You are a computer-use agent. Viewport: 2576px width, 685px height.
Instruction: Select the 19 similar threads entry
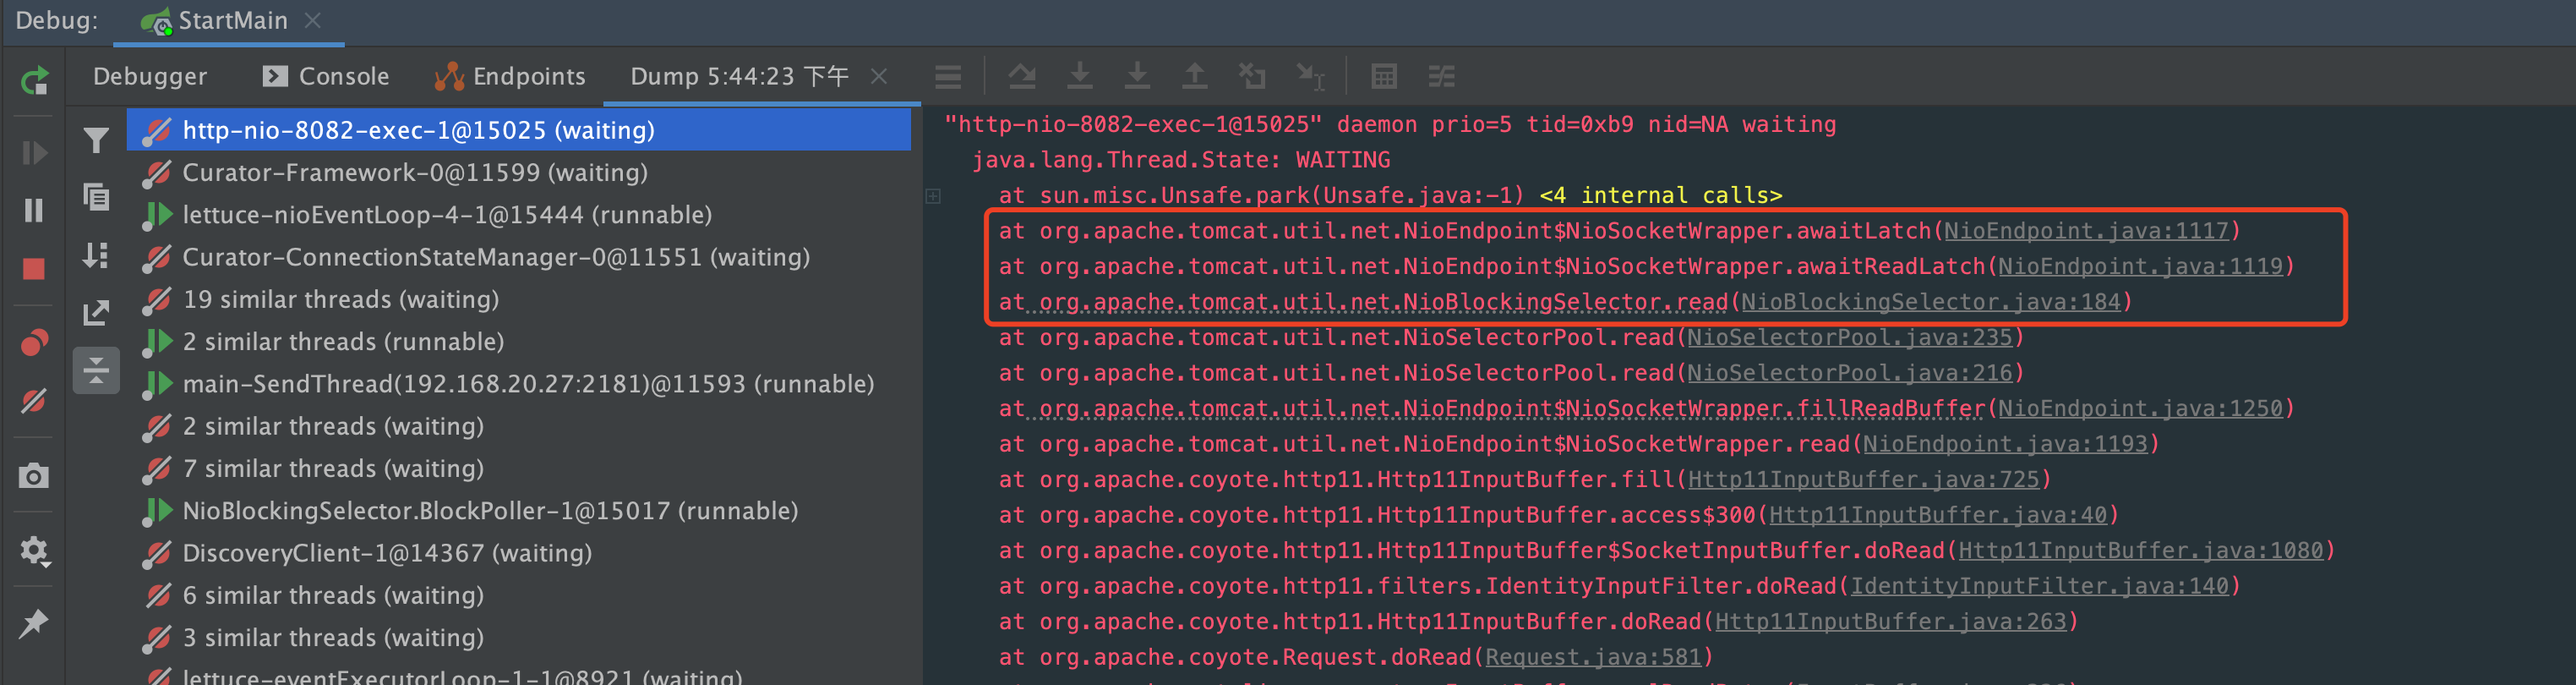[x=519, y=299]
